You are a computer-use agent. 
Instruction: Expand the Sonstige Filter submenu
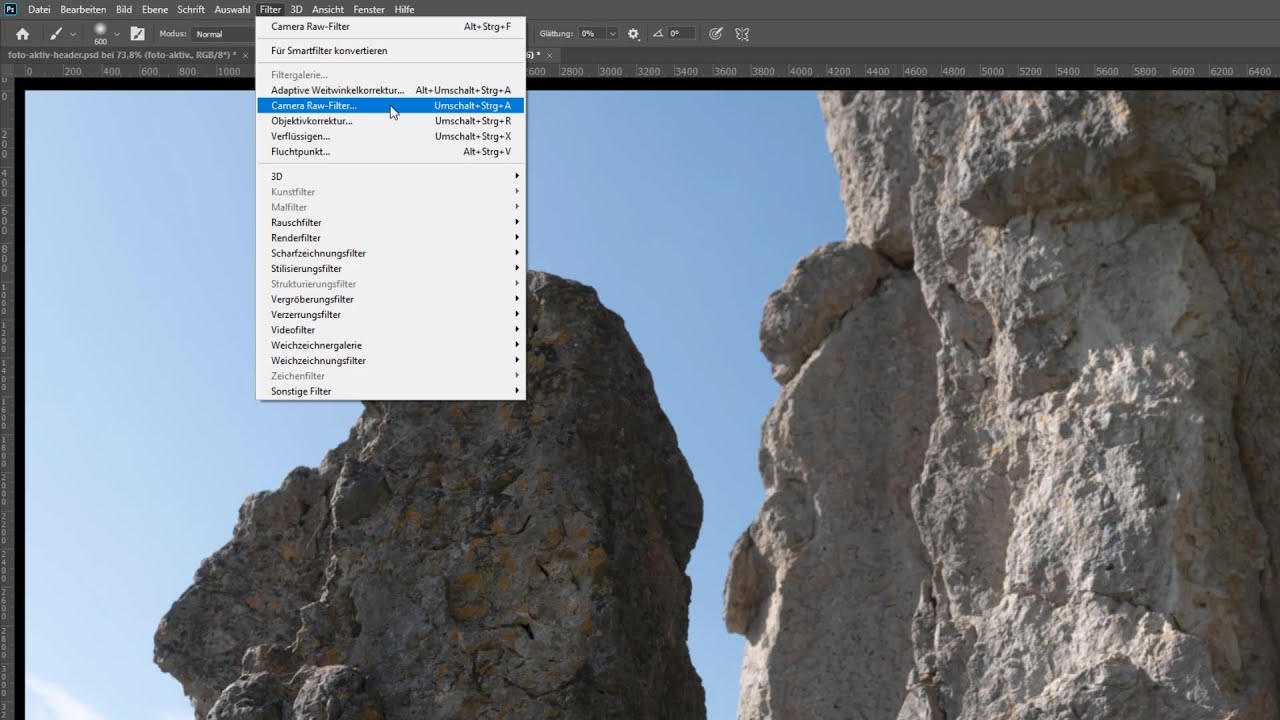[390, 391]
